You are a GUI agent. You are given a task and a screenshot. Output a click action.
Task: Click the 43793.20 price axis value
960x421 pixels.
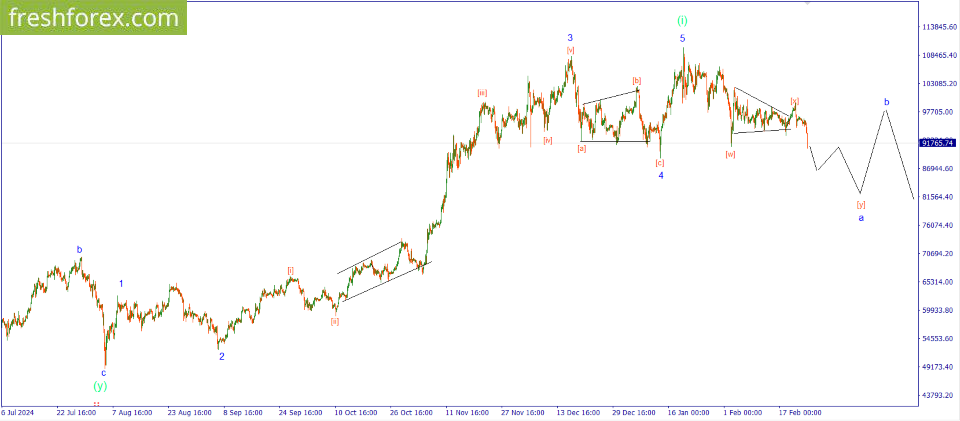pos(938,396)
